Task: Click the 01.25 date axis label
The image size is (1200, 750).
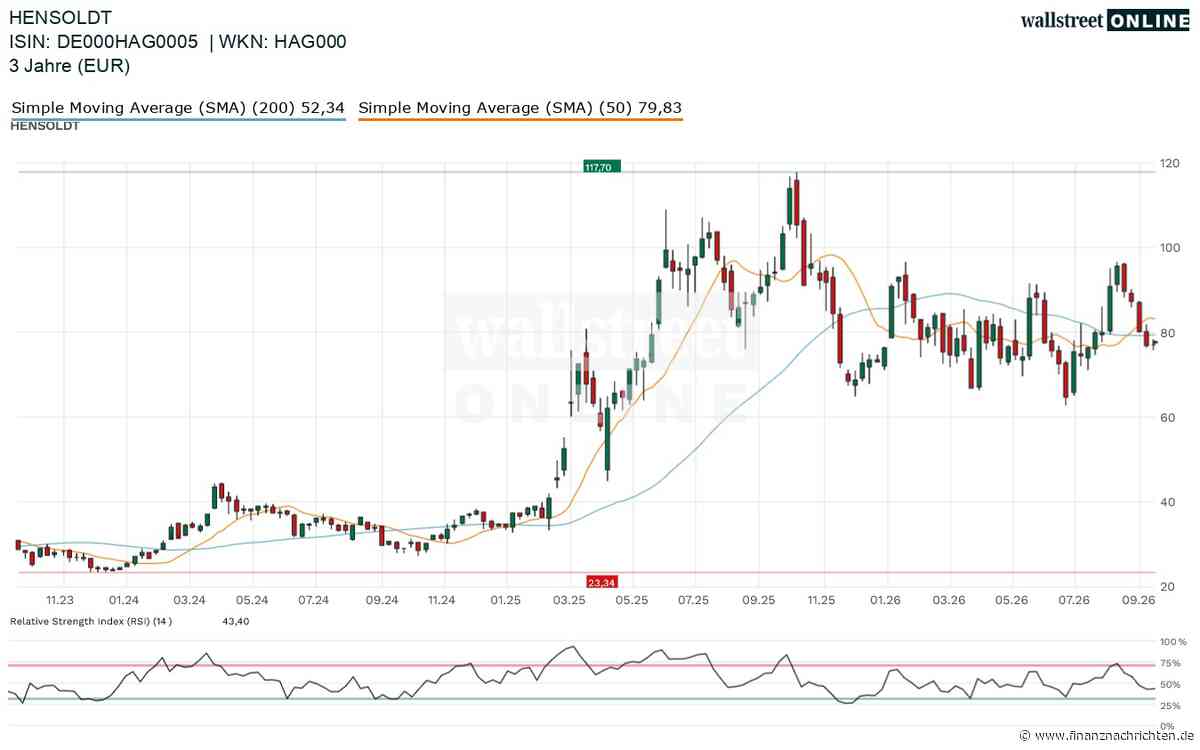Action: point(505,600)
